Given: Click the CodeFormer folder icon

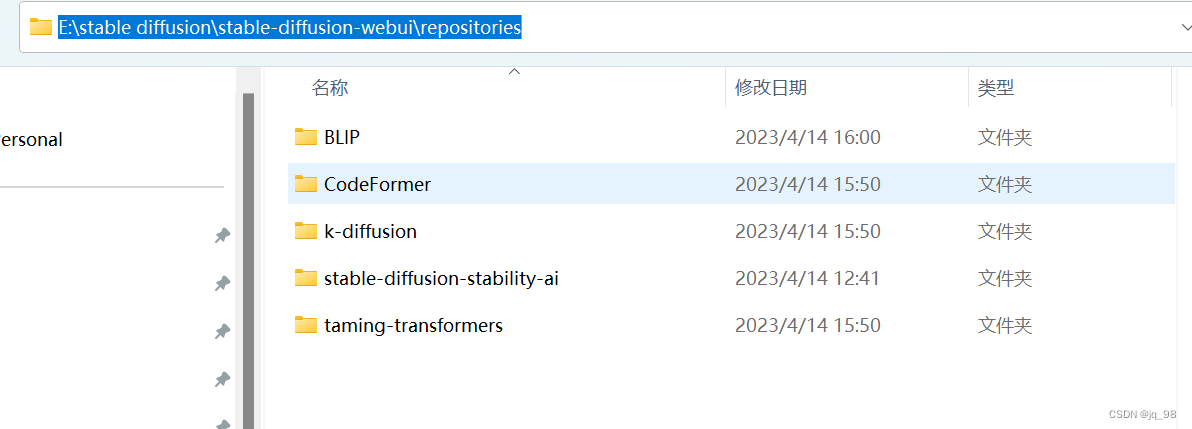Looking at the screenshot, I should click(306, 184).
